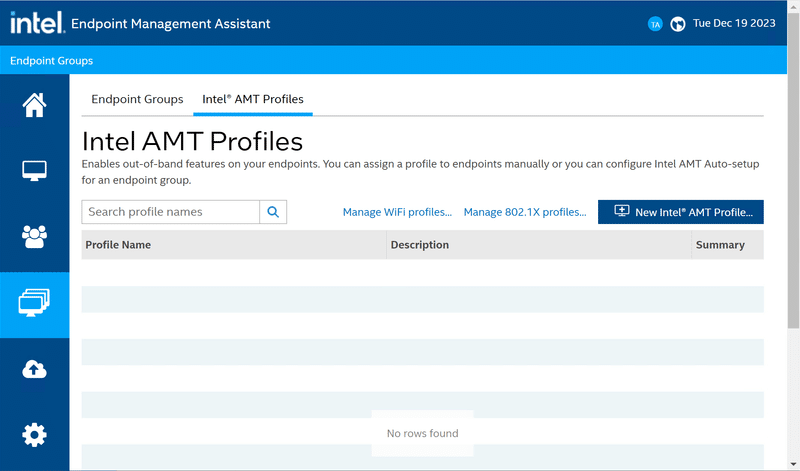Open Manage 802.1X profiles link

point(525,212)
